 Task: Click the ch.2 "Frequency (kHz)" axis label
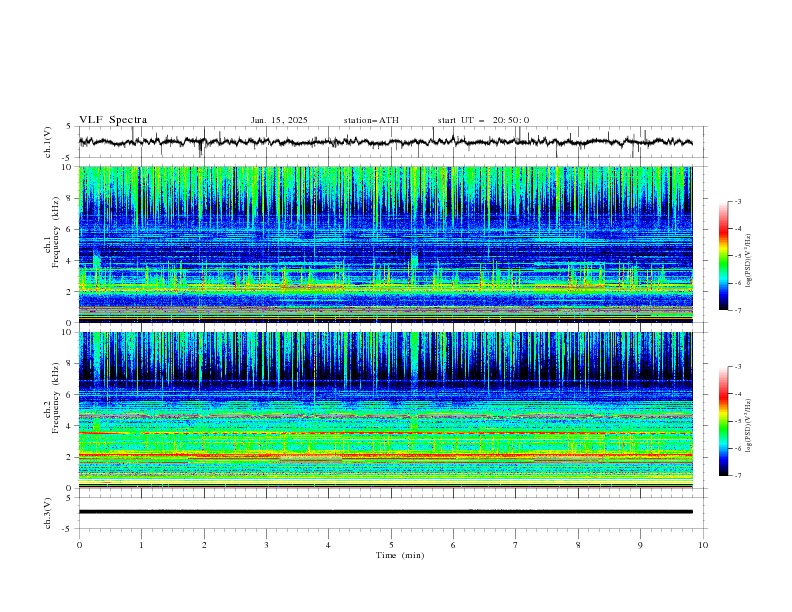coord(56,398)
